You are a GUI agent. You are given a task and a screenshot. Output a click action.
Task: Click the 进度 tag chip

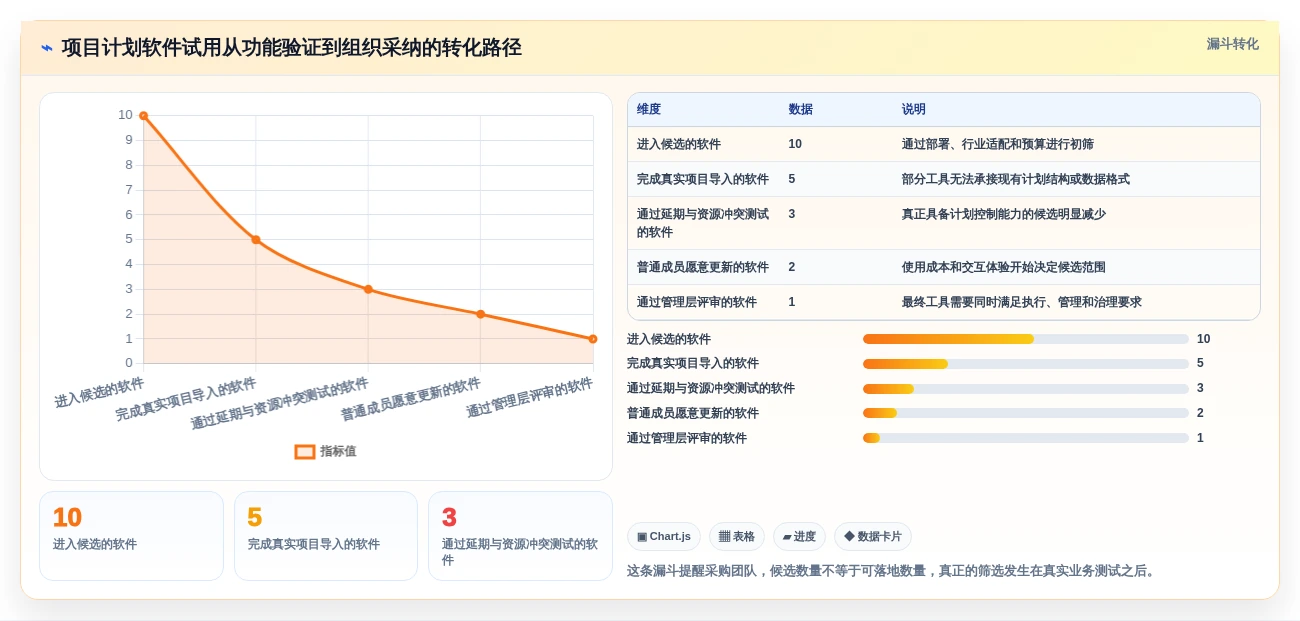click(x=799, y=536)
